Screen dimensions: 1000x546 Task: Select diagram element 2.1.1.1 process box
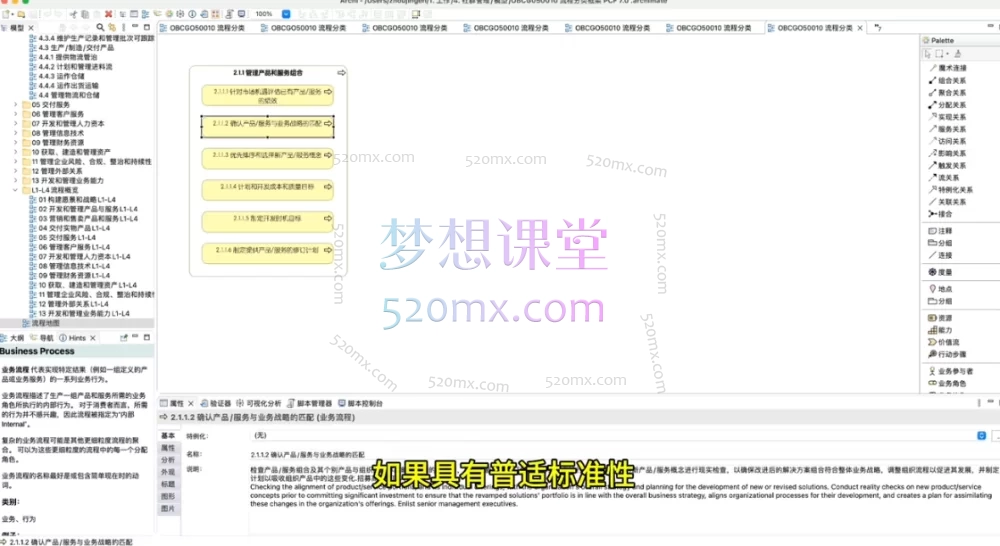pos(267,95)
